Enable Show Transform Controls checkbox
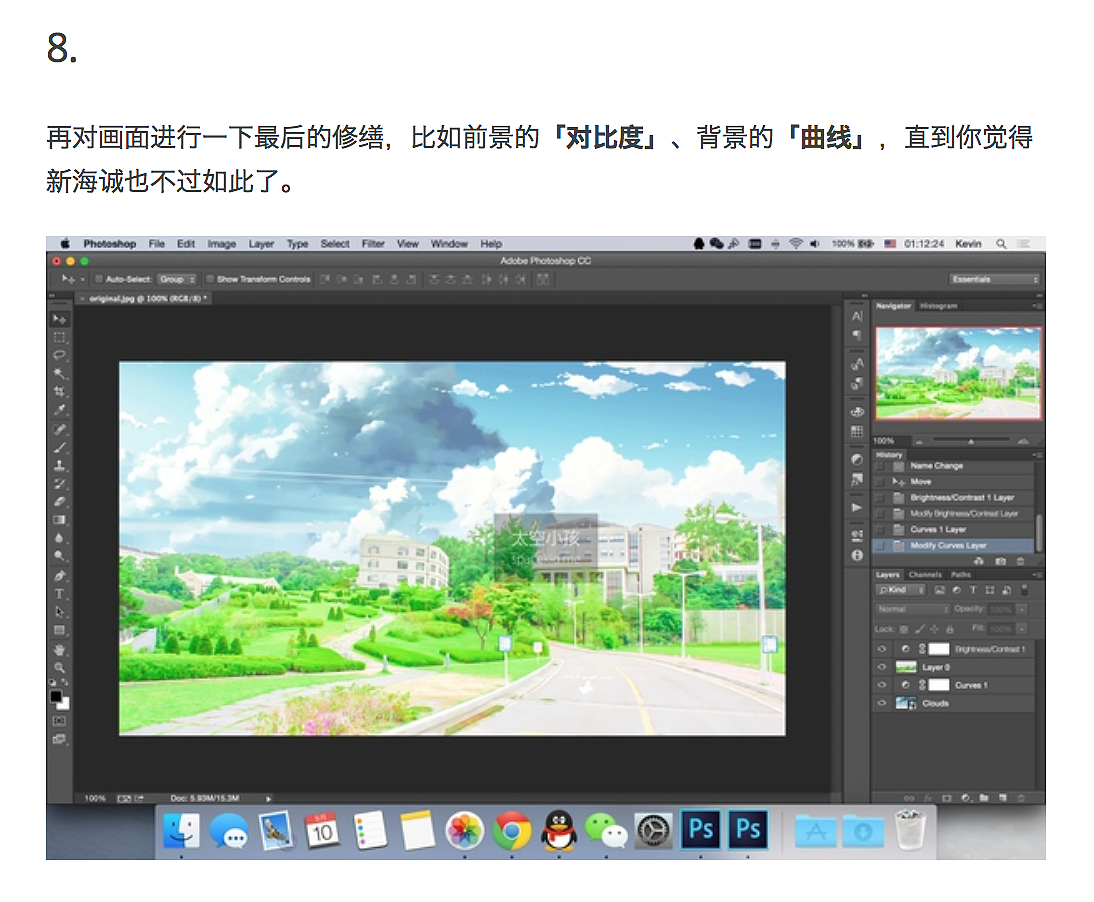Screen dimensions: 1094x902 (x=209, y=279)
